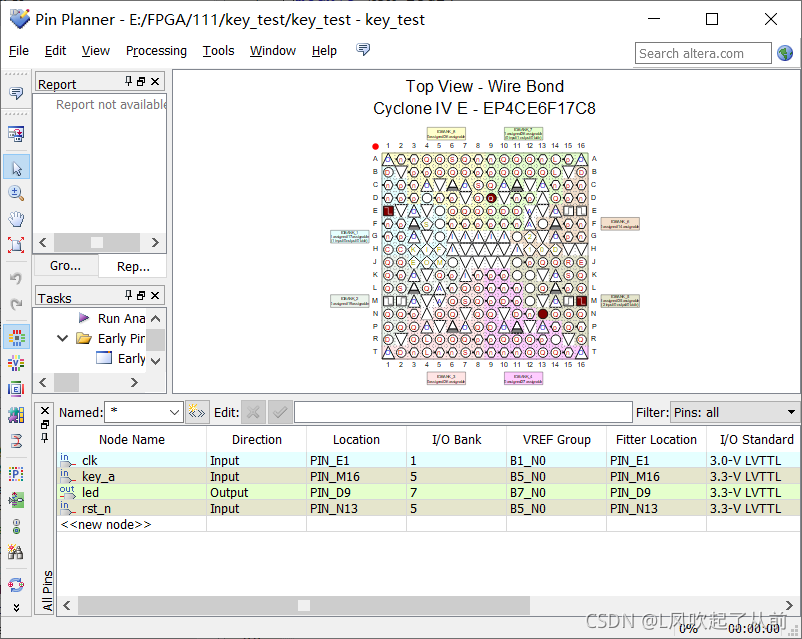Sort by the VREF Group column header
The height and width of the screenshot is (639, 802).
(x=556, y=439)
